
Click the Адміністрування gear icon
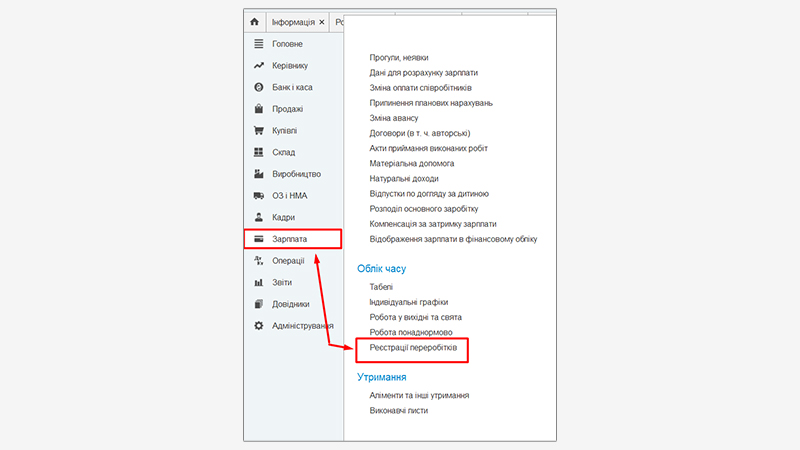[258, 326]
